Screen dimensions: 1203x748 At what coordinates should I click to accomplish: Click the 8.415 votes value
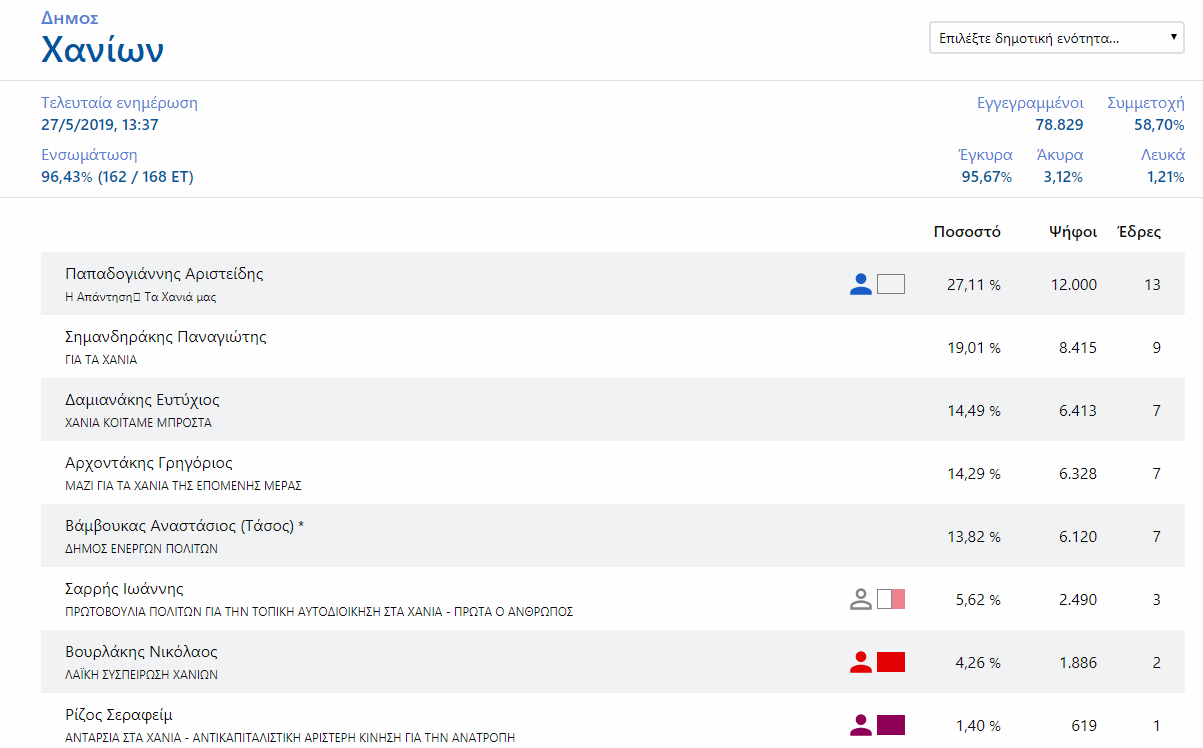point(1078,348)
